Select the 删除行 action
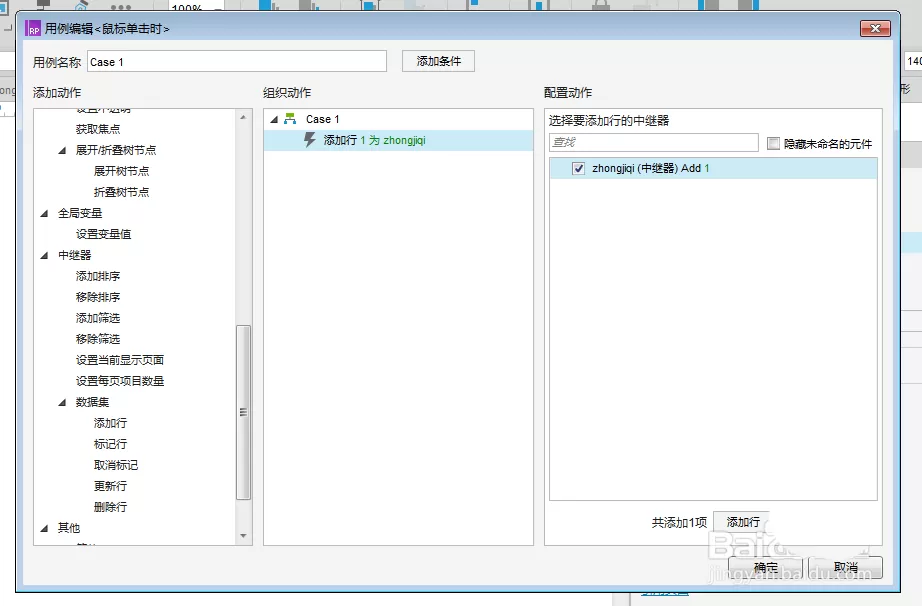Image resolution: width=922 pixels, height=606 pixels. click(x=110, y=507)
